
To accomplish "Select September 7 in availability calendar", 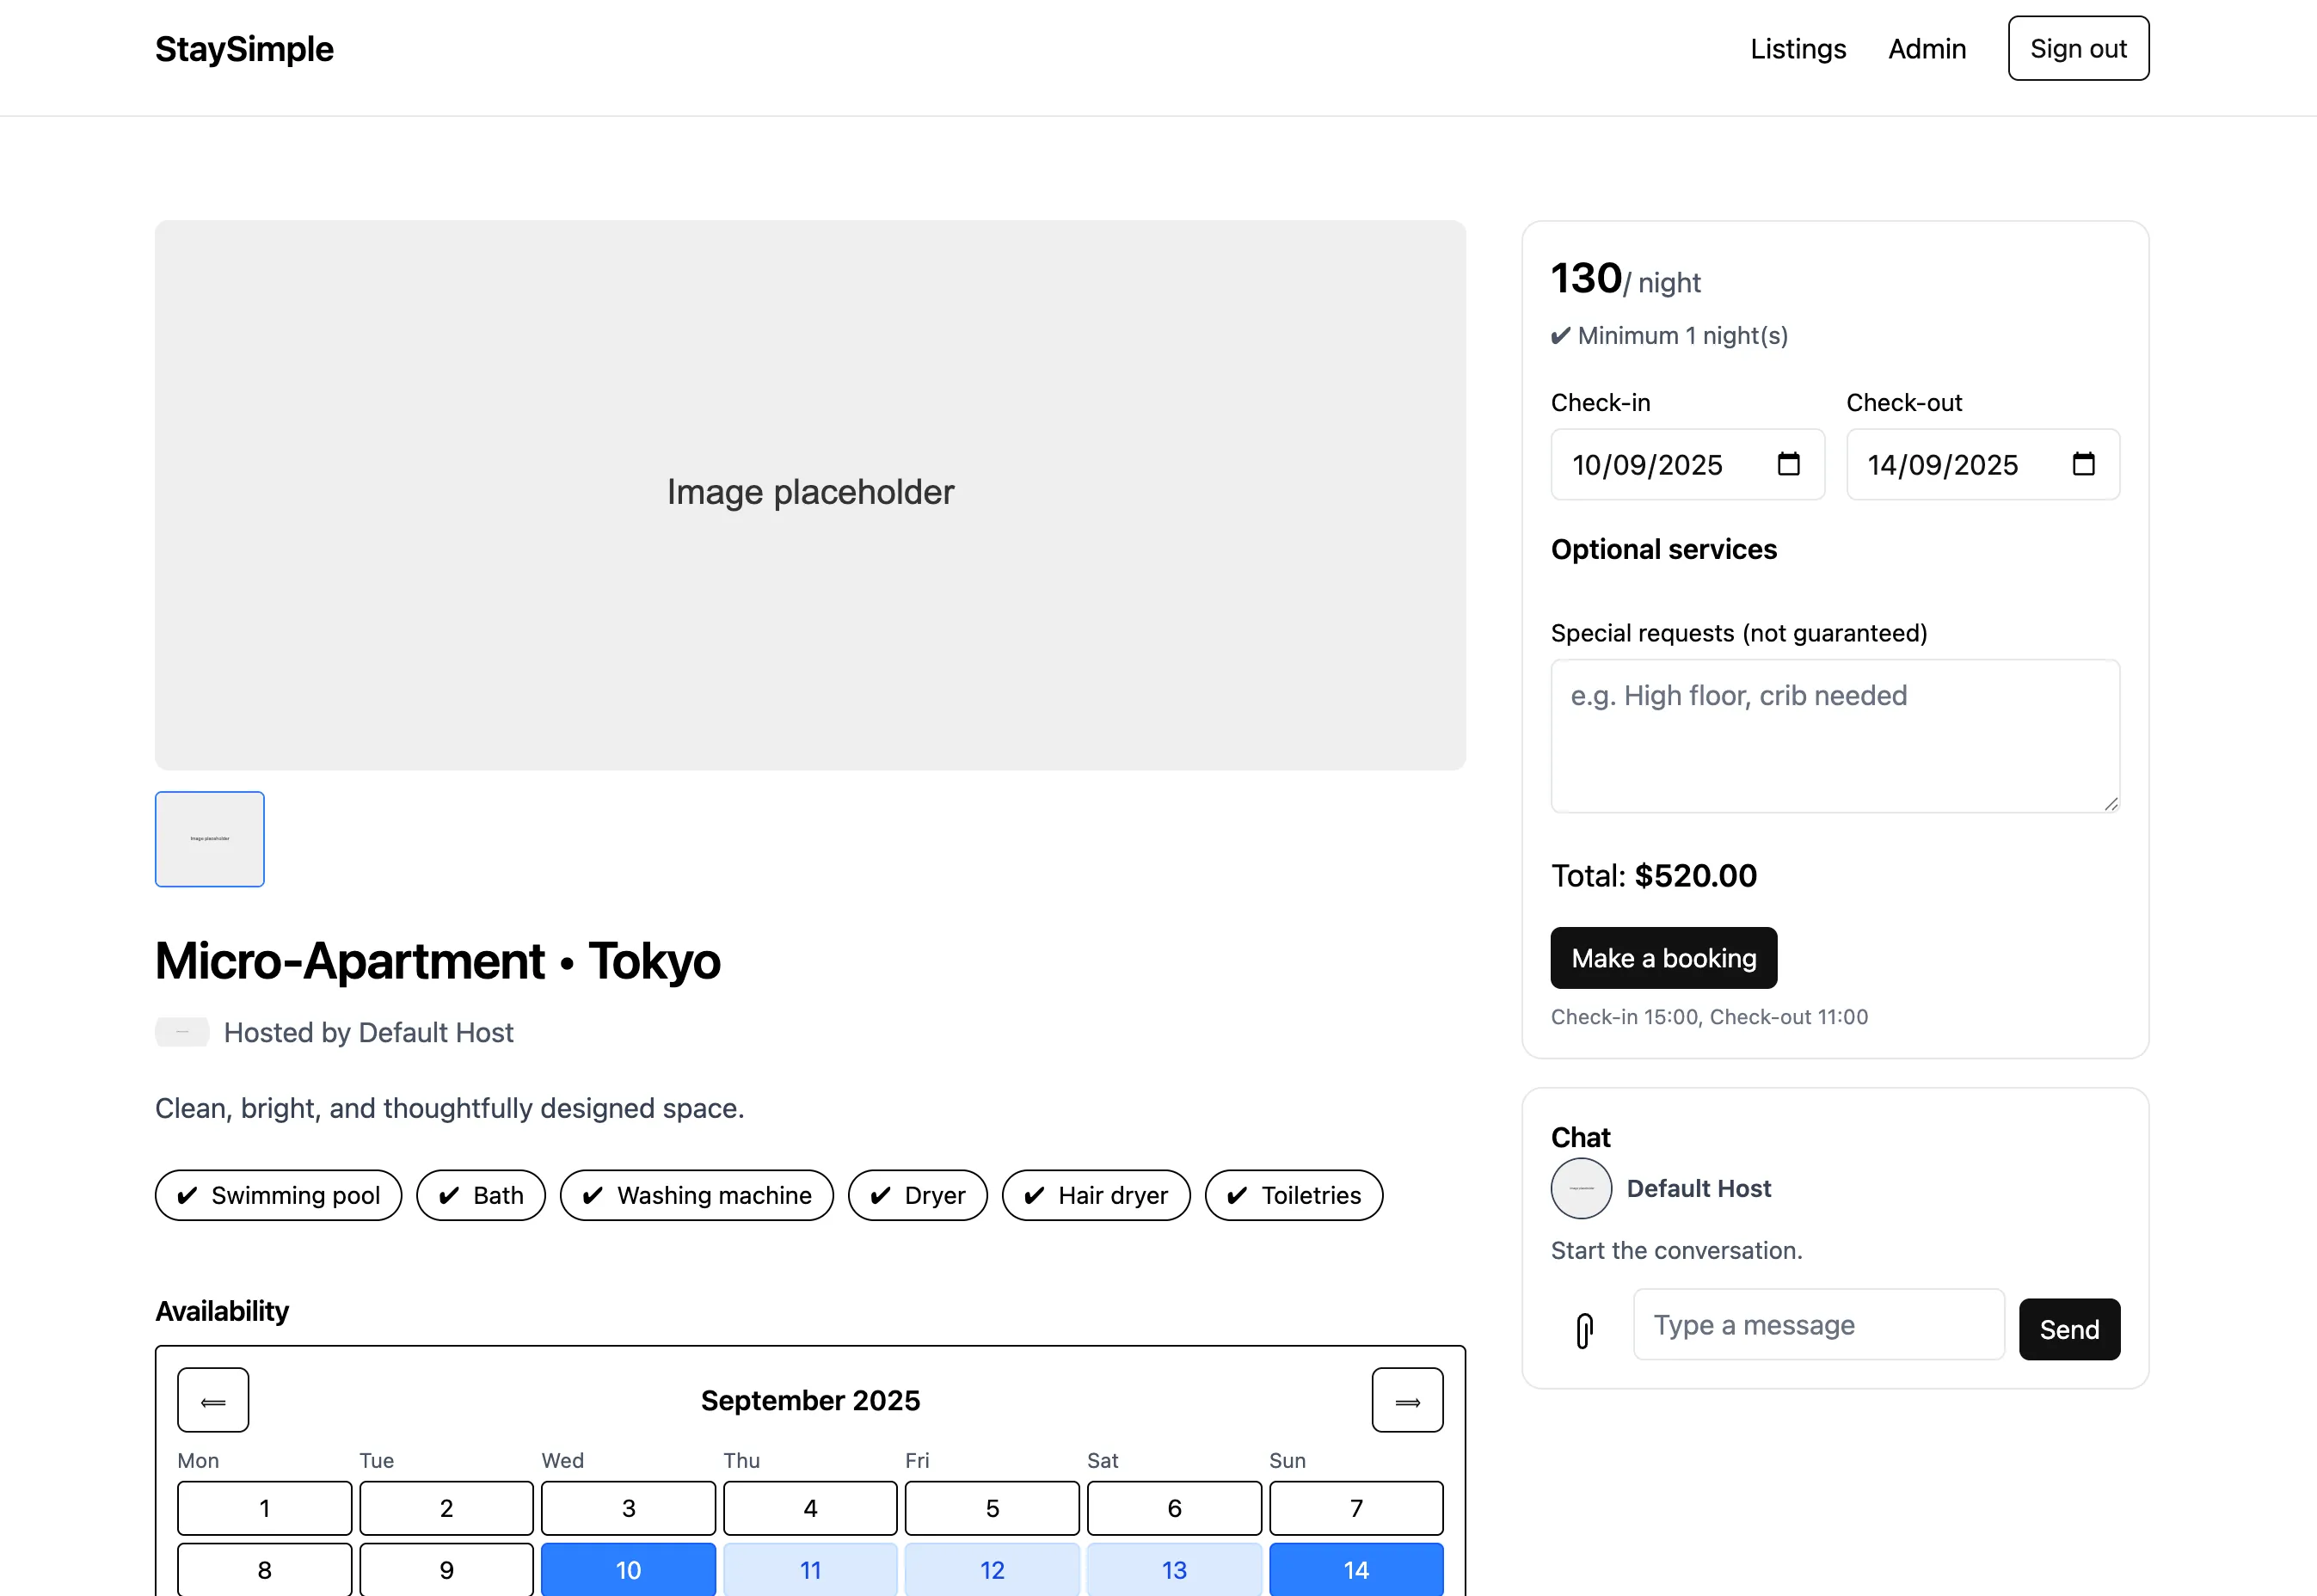I will coord(1356,1508).
